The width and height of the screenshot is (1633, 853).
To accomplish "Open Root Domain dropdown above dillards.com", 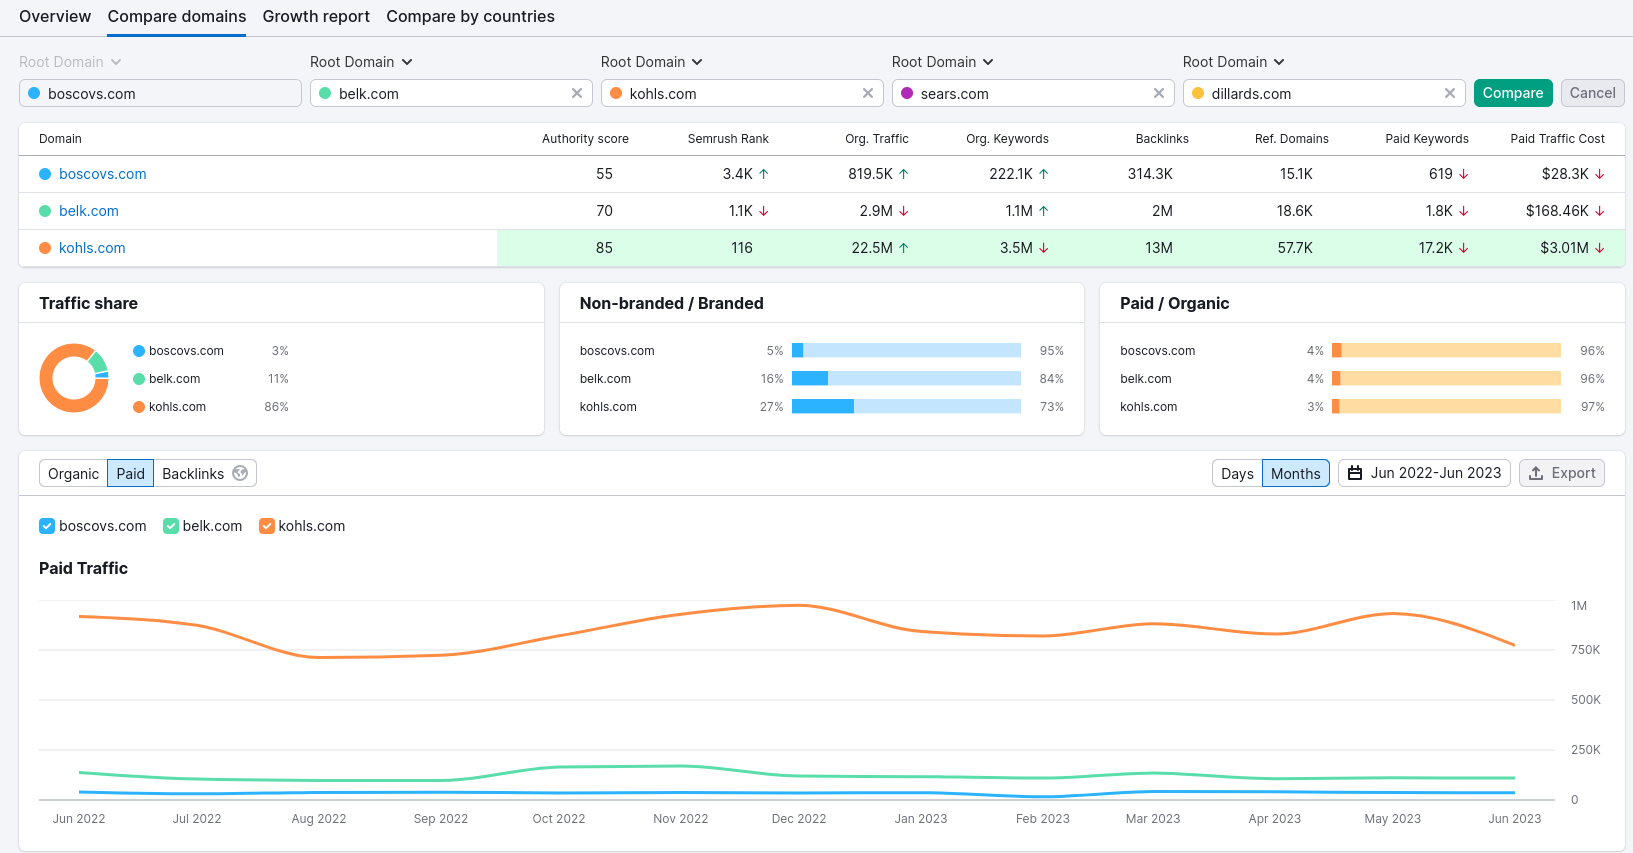I will pos(1234,62).
